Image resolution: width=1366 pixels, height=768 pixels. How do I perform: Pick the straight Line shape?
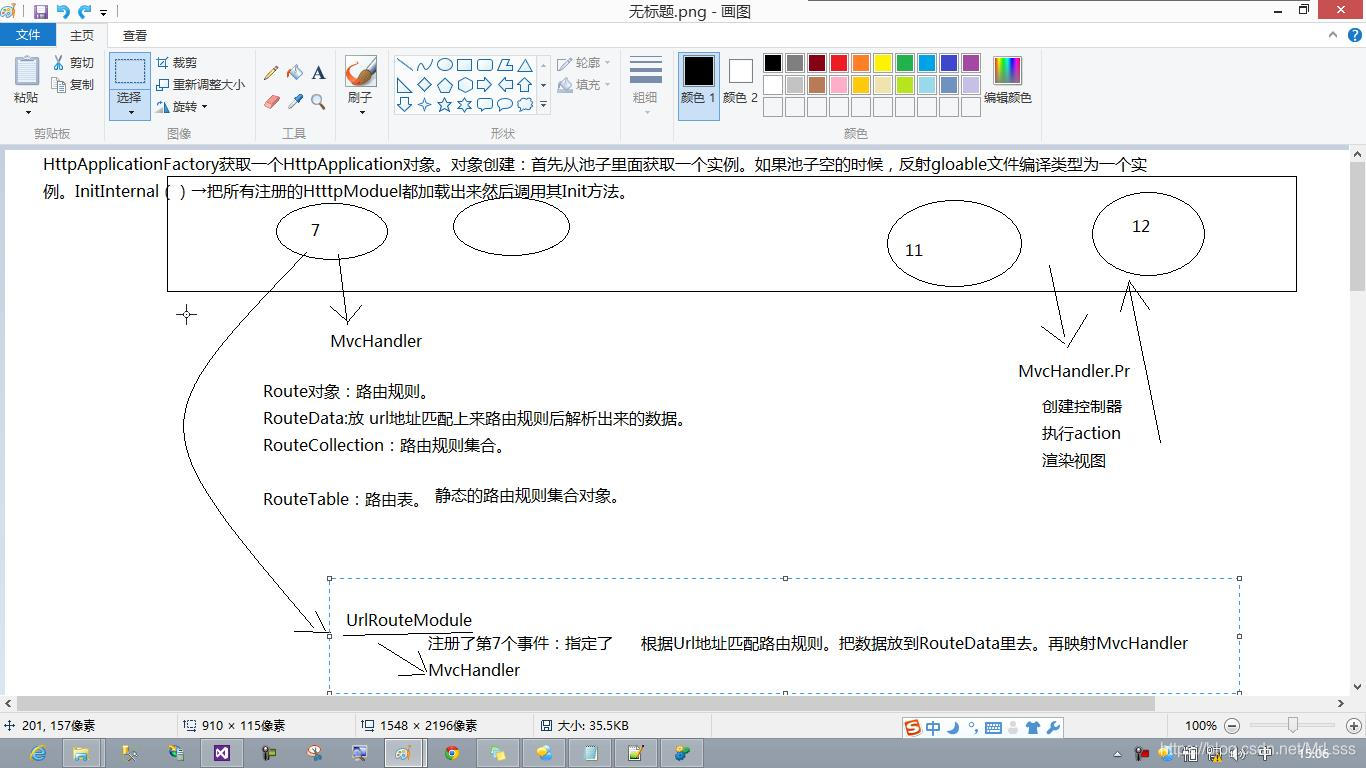click(405, 64)
